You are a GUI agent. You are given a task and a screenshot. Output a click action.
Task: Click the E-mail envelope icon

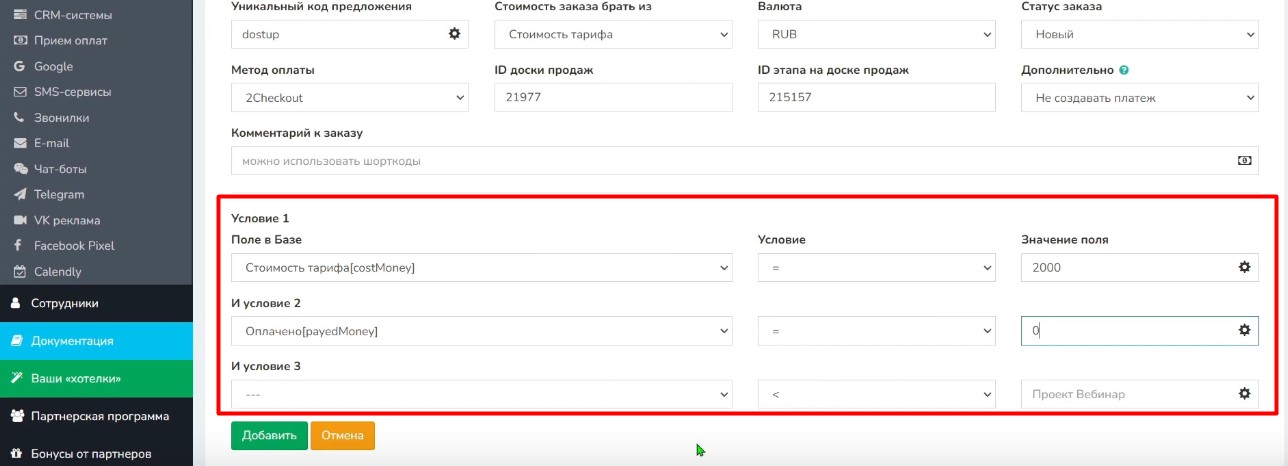tap(20, 143)
